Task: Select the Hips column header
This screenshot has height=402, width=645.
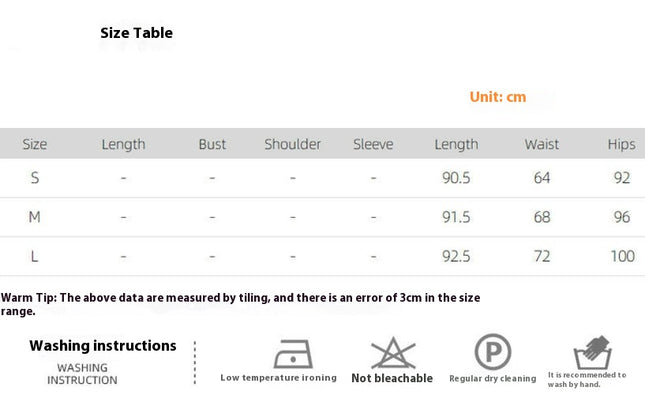Action: [x=622, y=144]
